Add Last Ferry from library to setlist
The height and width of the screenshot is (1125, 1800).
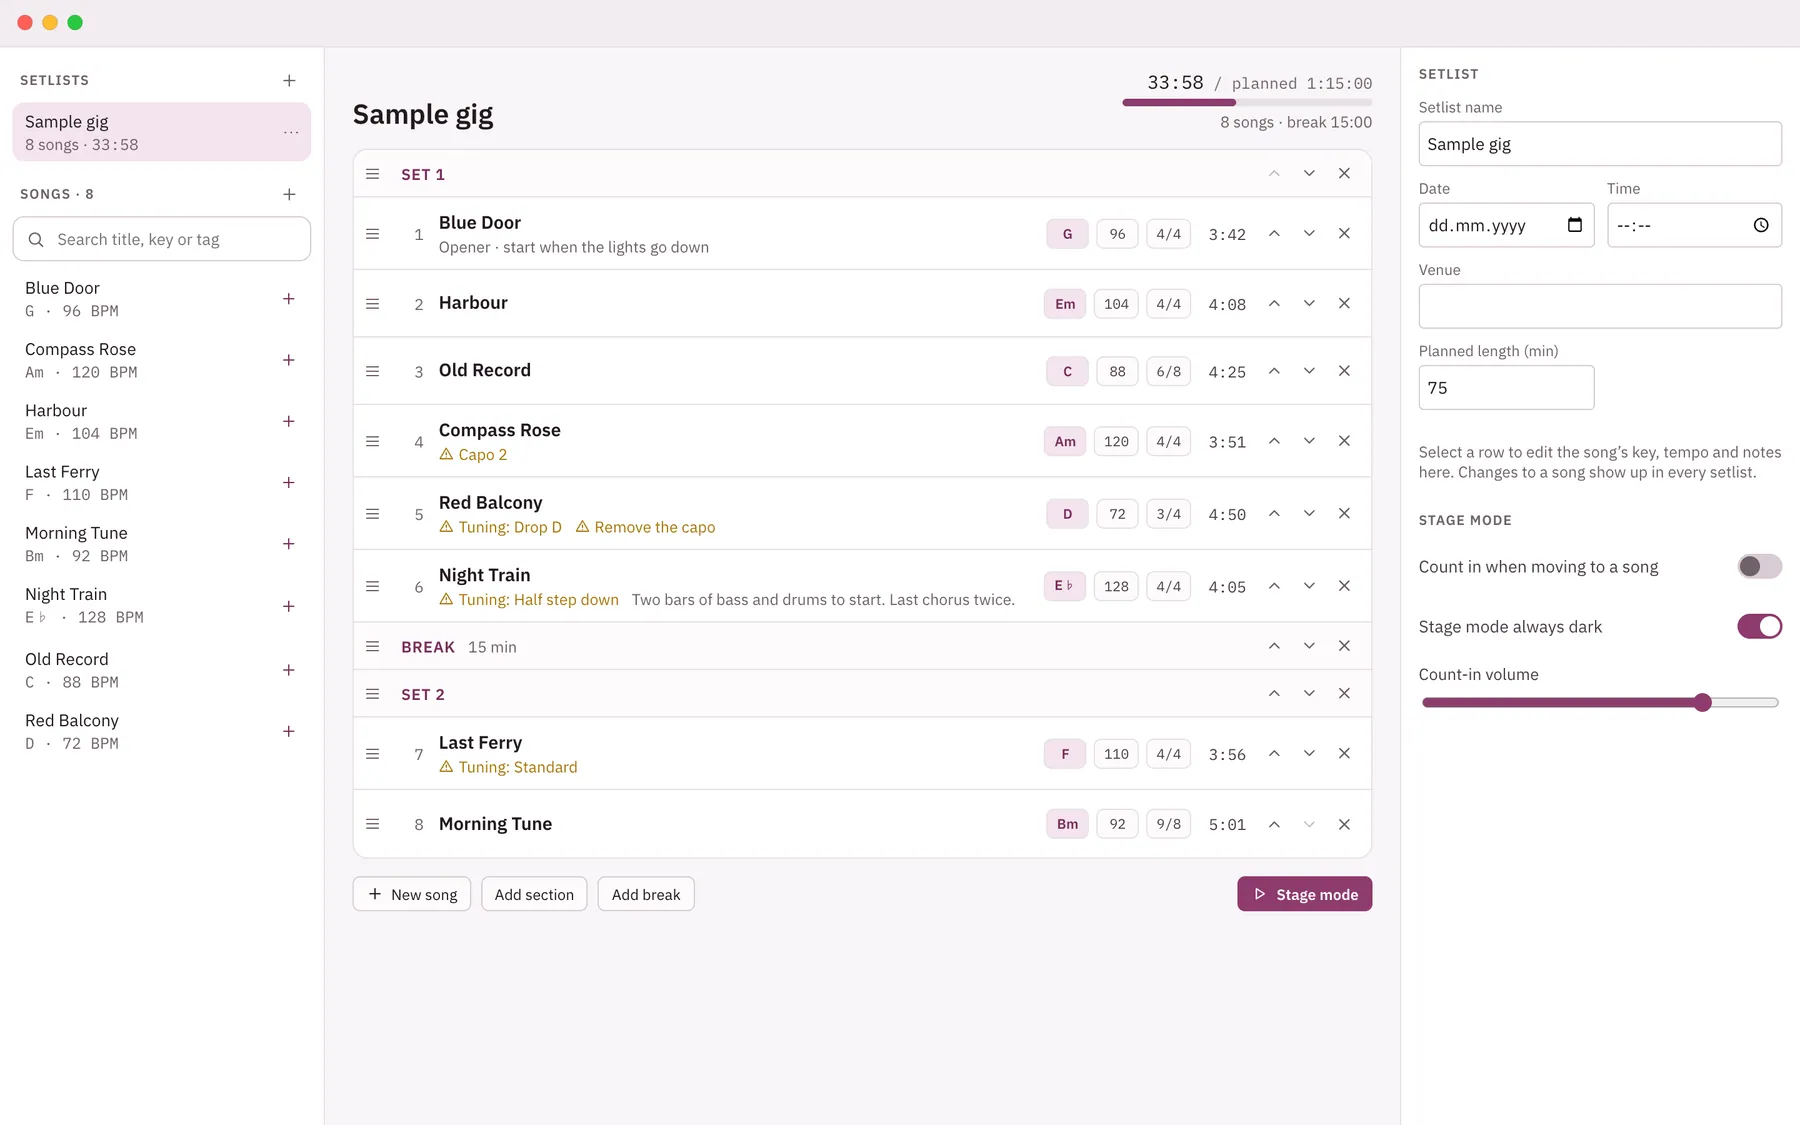tap(288, 482)
